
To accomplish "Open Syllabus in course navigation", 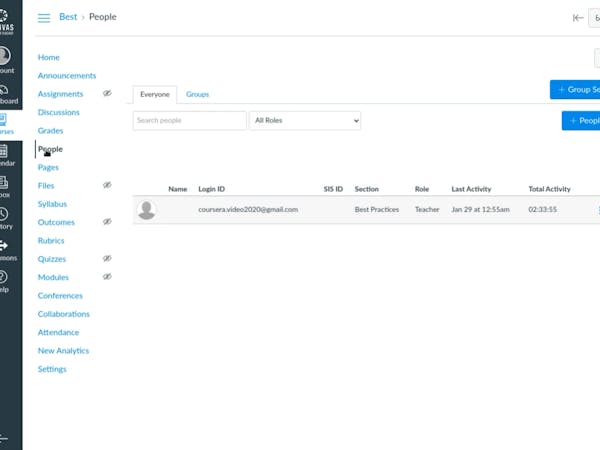I will pos(52,204).
